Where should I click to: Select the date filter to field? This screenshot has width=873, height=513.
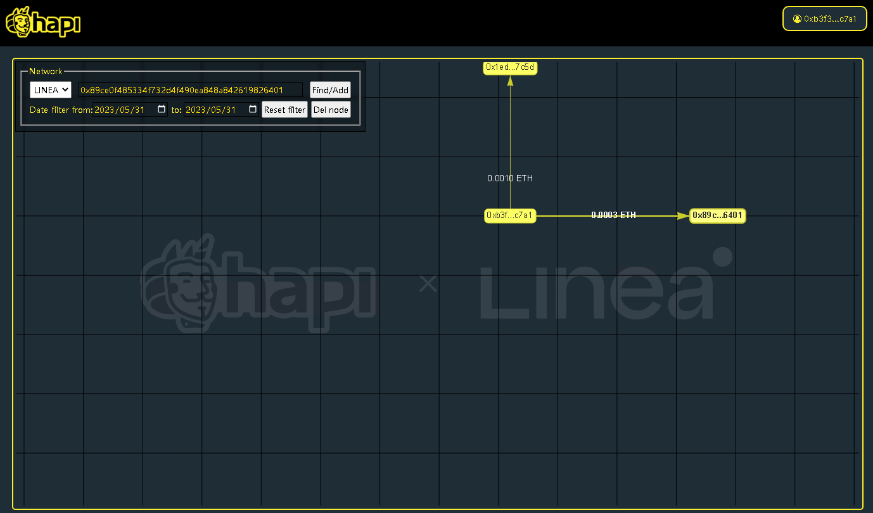point(221,110)
